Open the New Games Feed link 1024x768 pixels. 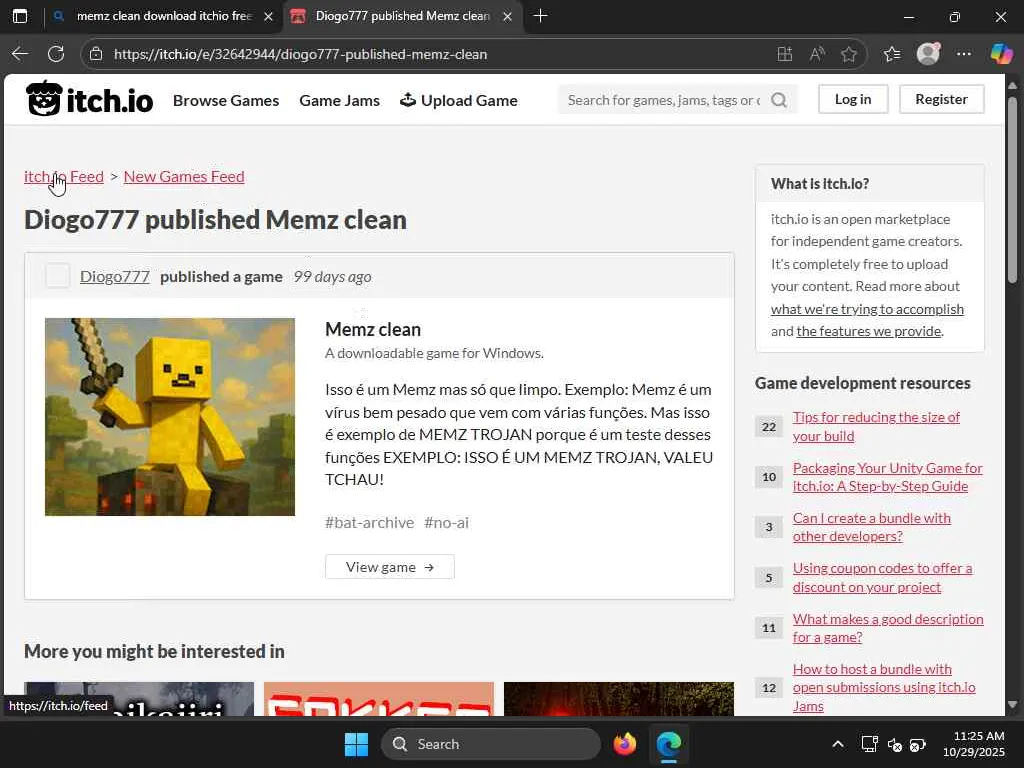click(184, 176)
